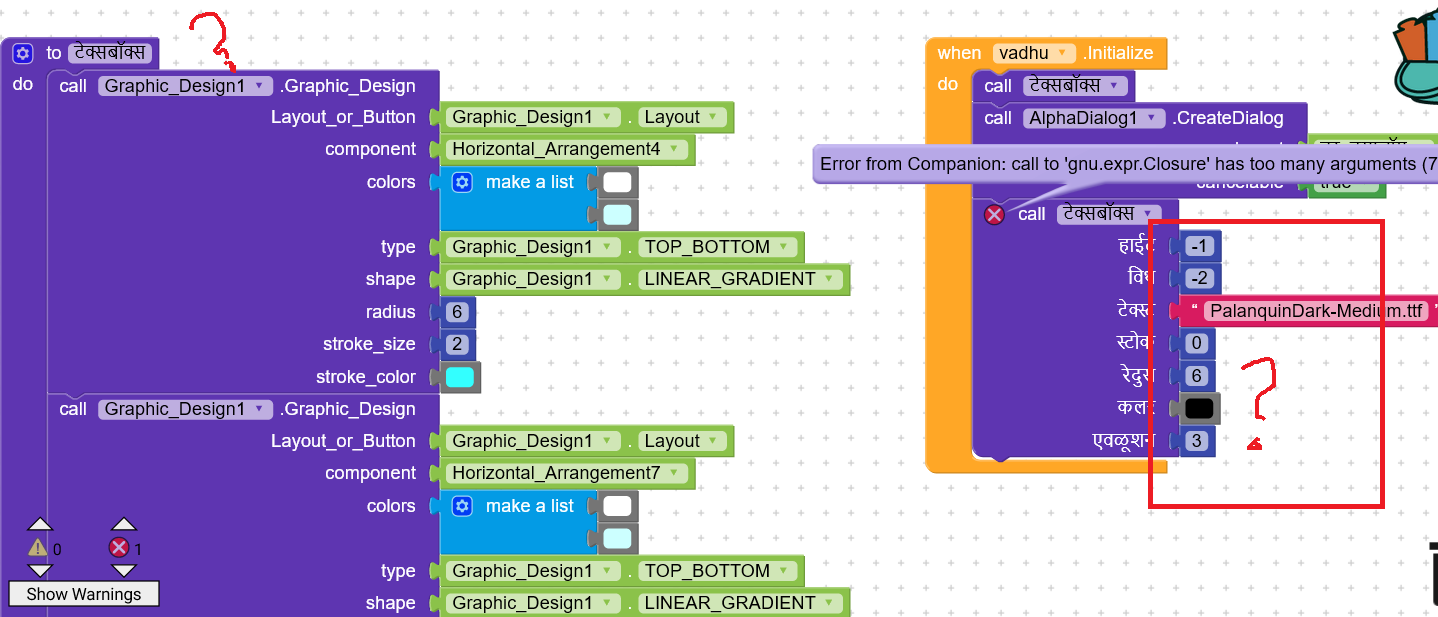This screenshot has height=617, width=1438.
Task: Click the yellow warning triangle indicator
Action: 38,547
